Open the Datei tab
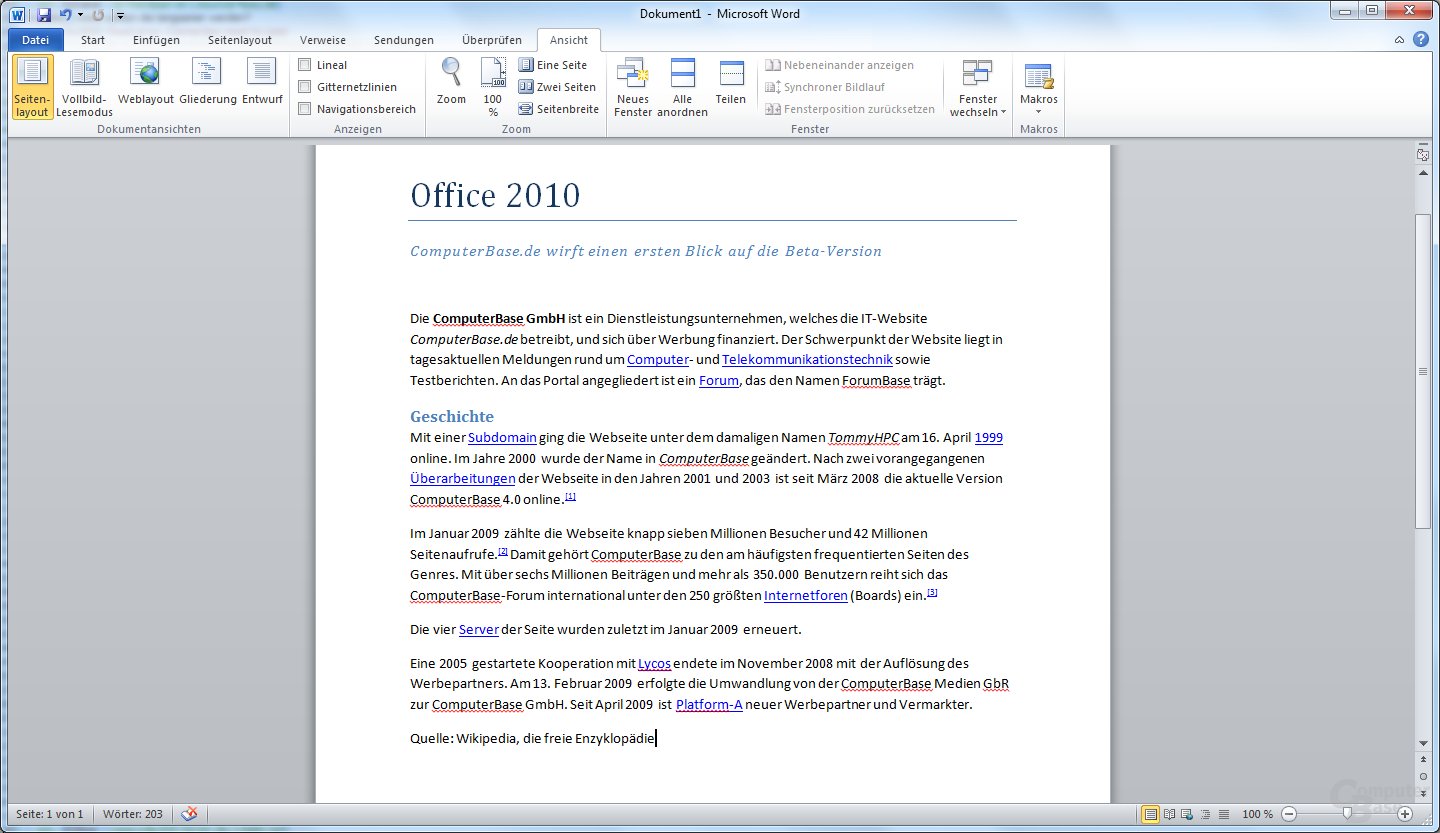The height and width of the screenshot is (833, 1440). (x=36, y=40)
